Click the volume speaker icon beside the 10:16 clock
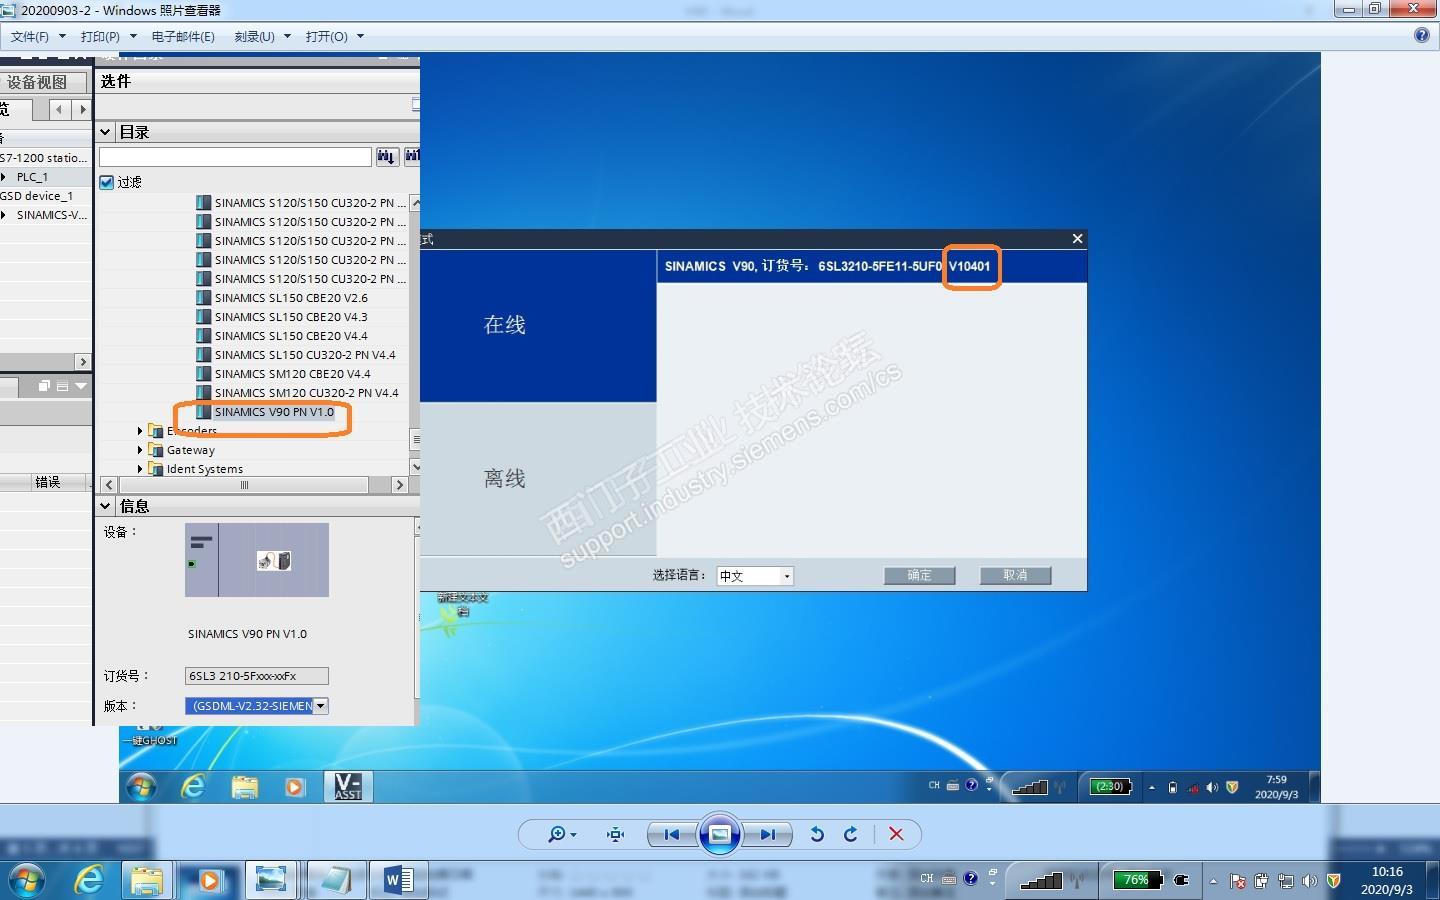The image size is (1440, 900). coord(1309,881)
